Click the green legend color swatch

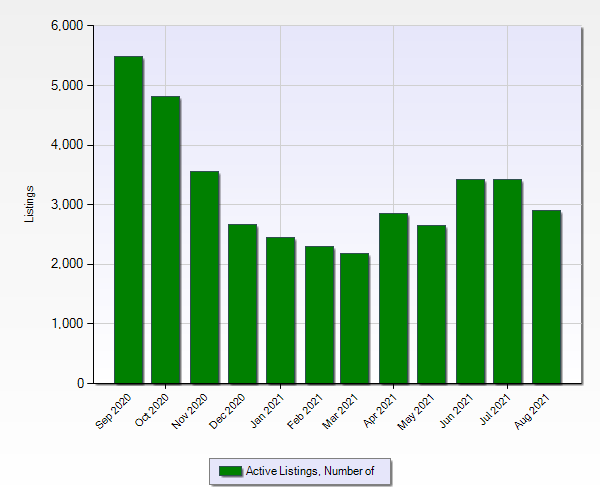pyautogui.click(x=230, y=471)
